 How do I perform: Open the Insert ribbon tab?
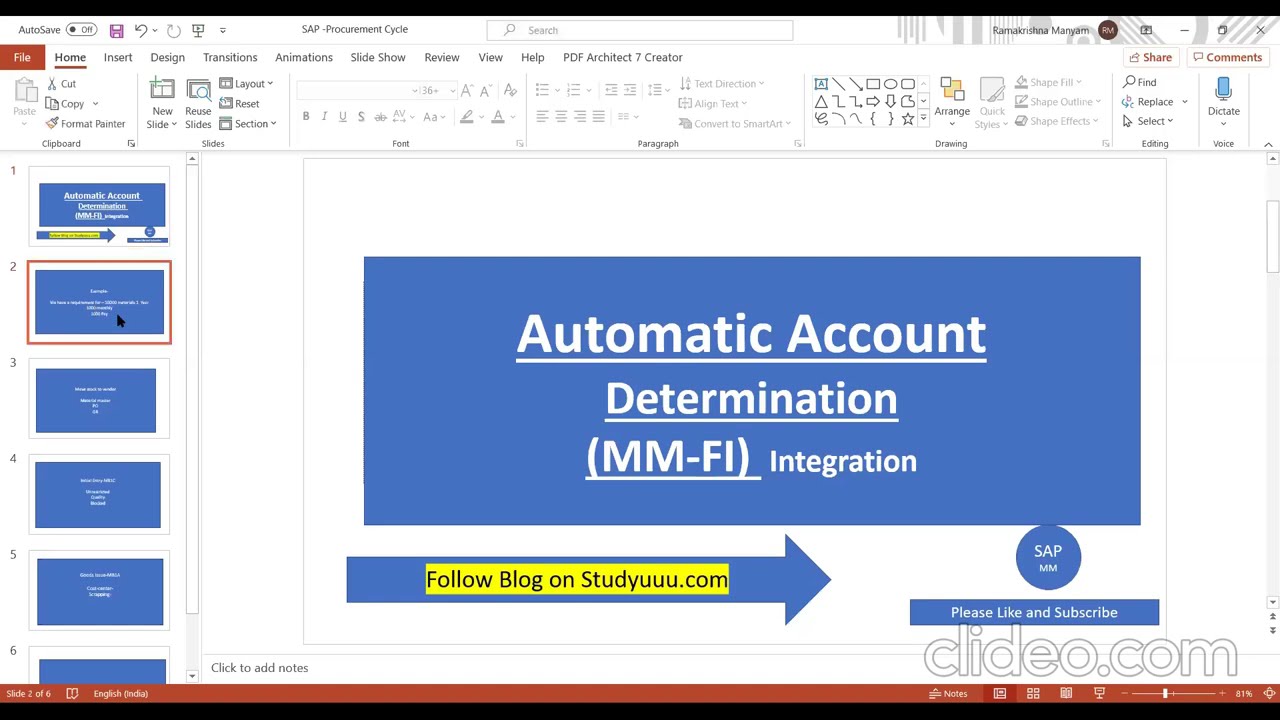pos(118,58)
